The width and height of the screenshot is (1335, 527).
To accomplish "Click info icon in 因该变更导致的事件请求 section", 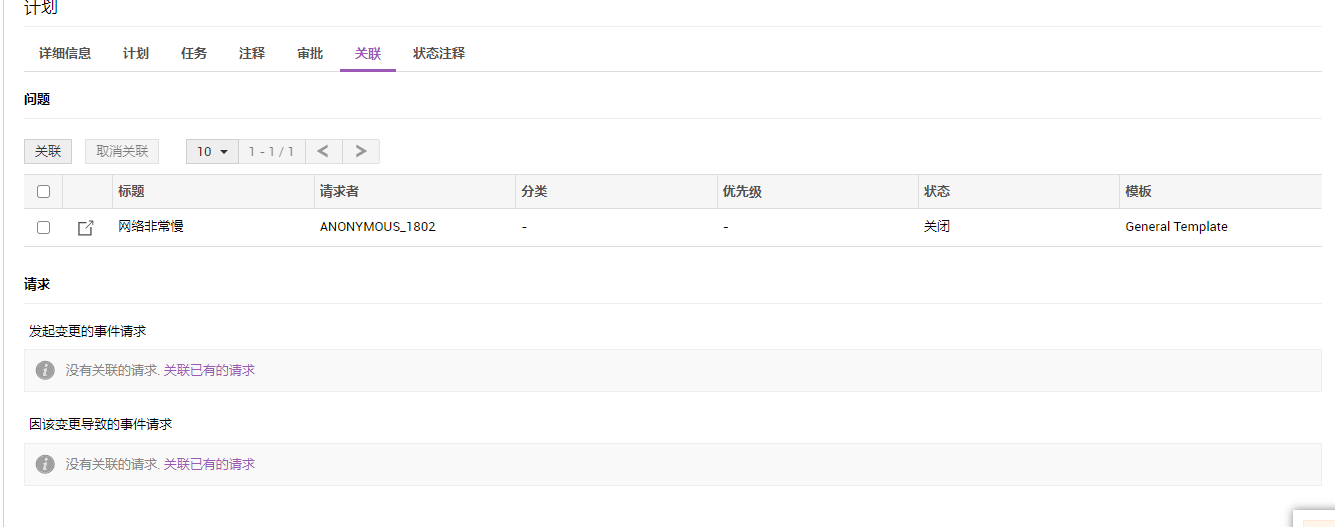I will point(45,464).
